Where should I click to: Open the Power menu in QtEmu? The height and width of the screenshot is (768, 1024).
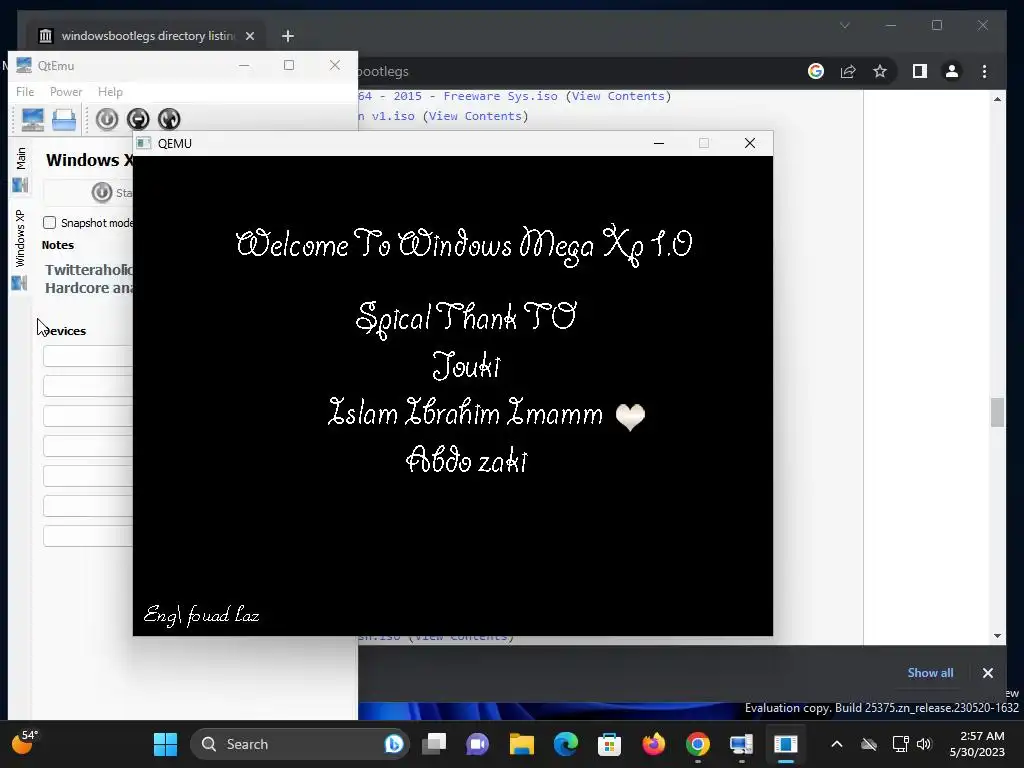(66, 92)
